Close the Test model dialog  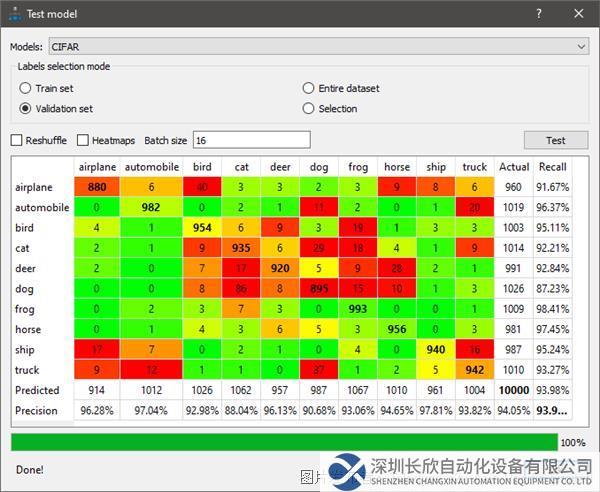click(579, 14)
